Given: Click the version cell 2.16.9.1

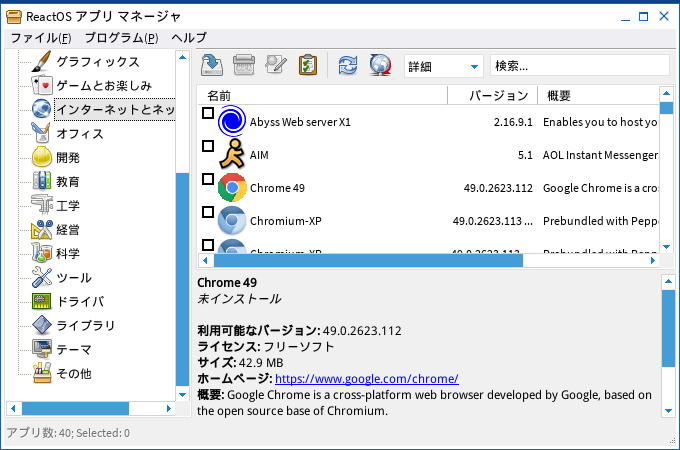Looking at the screenshot, I should coord(513,122).
